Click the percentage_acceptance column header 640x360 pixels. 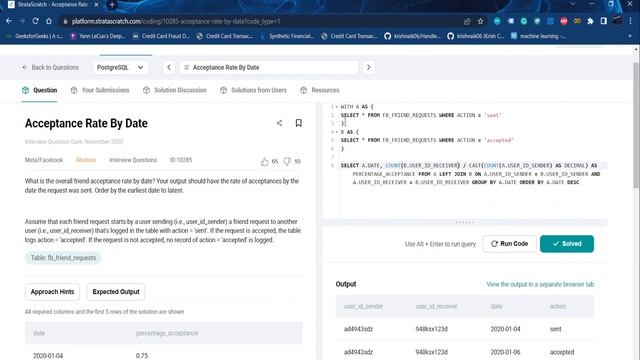coord(167,333)
